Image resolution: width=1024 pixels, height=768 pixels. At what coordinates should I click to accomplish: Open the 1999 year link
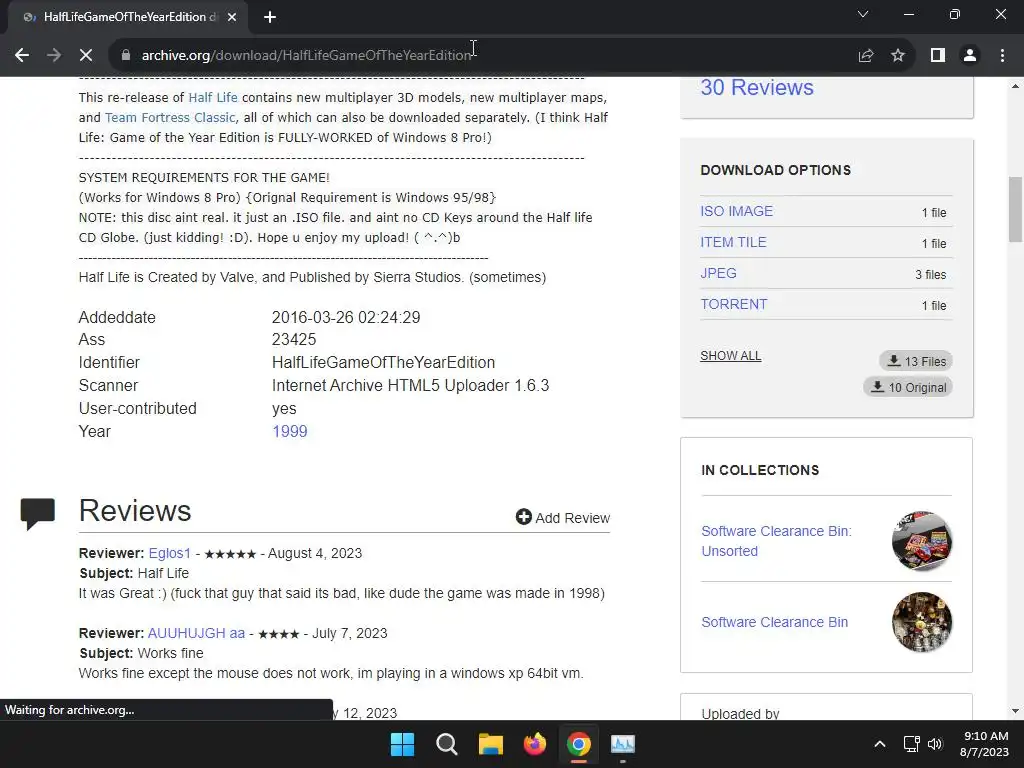(x=289, y=432)
